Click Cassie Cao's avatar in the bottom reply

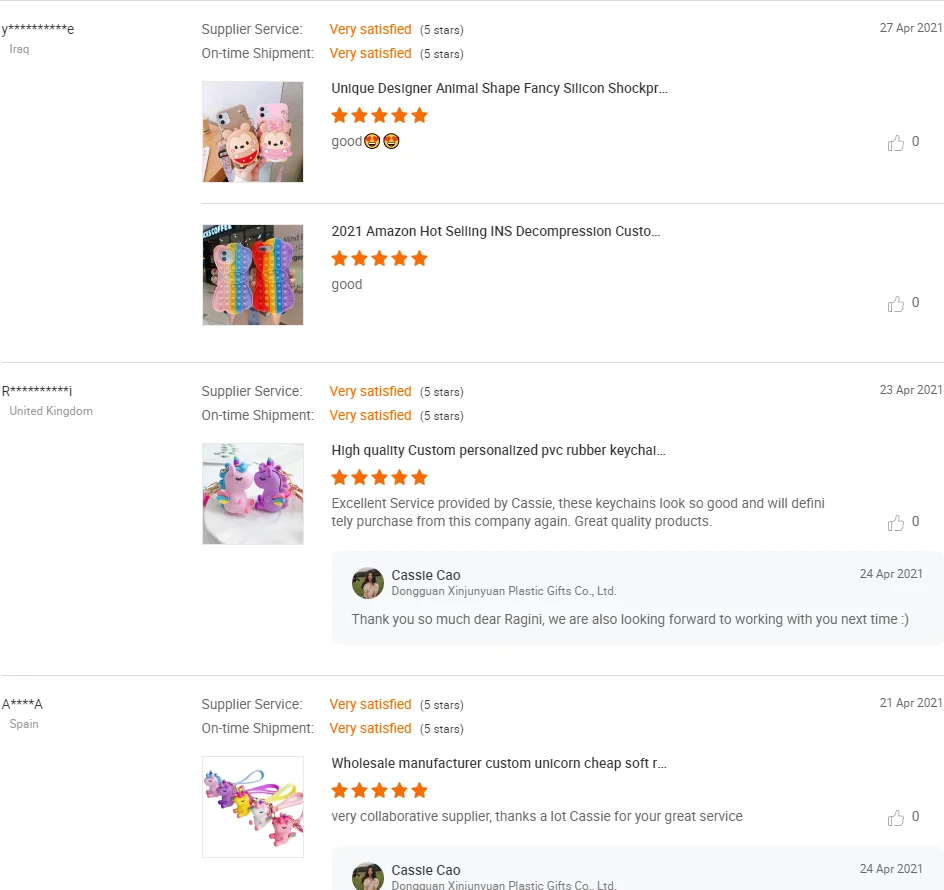pyautogui.click(x=368, y=876)
